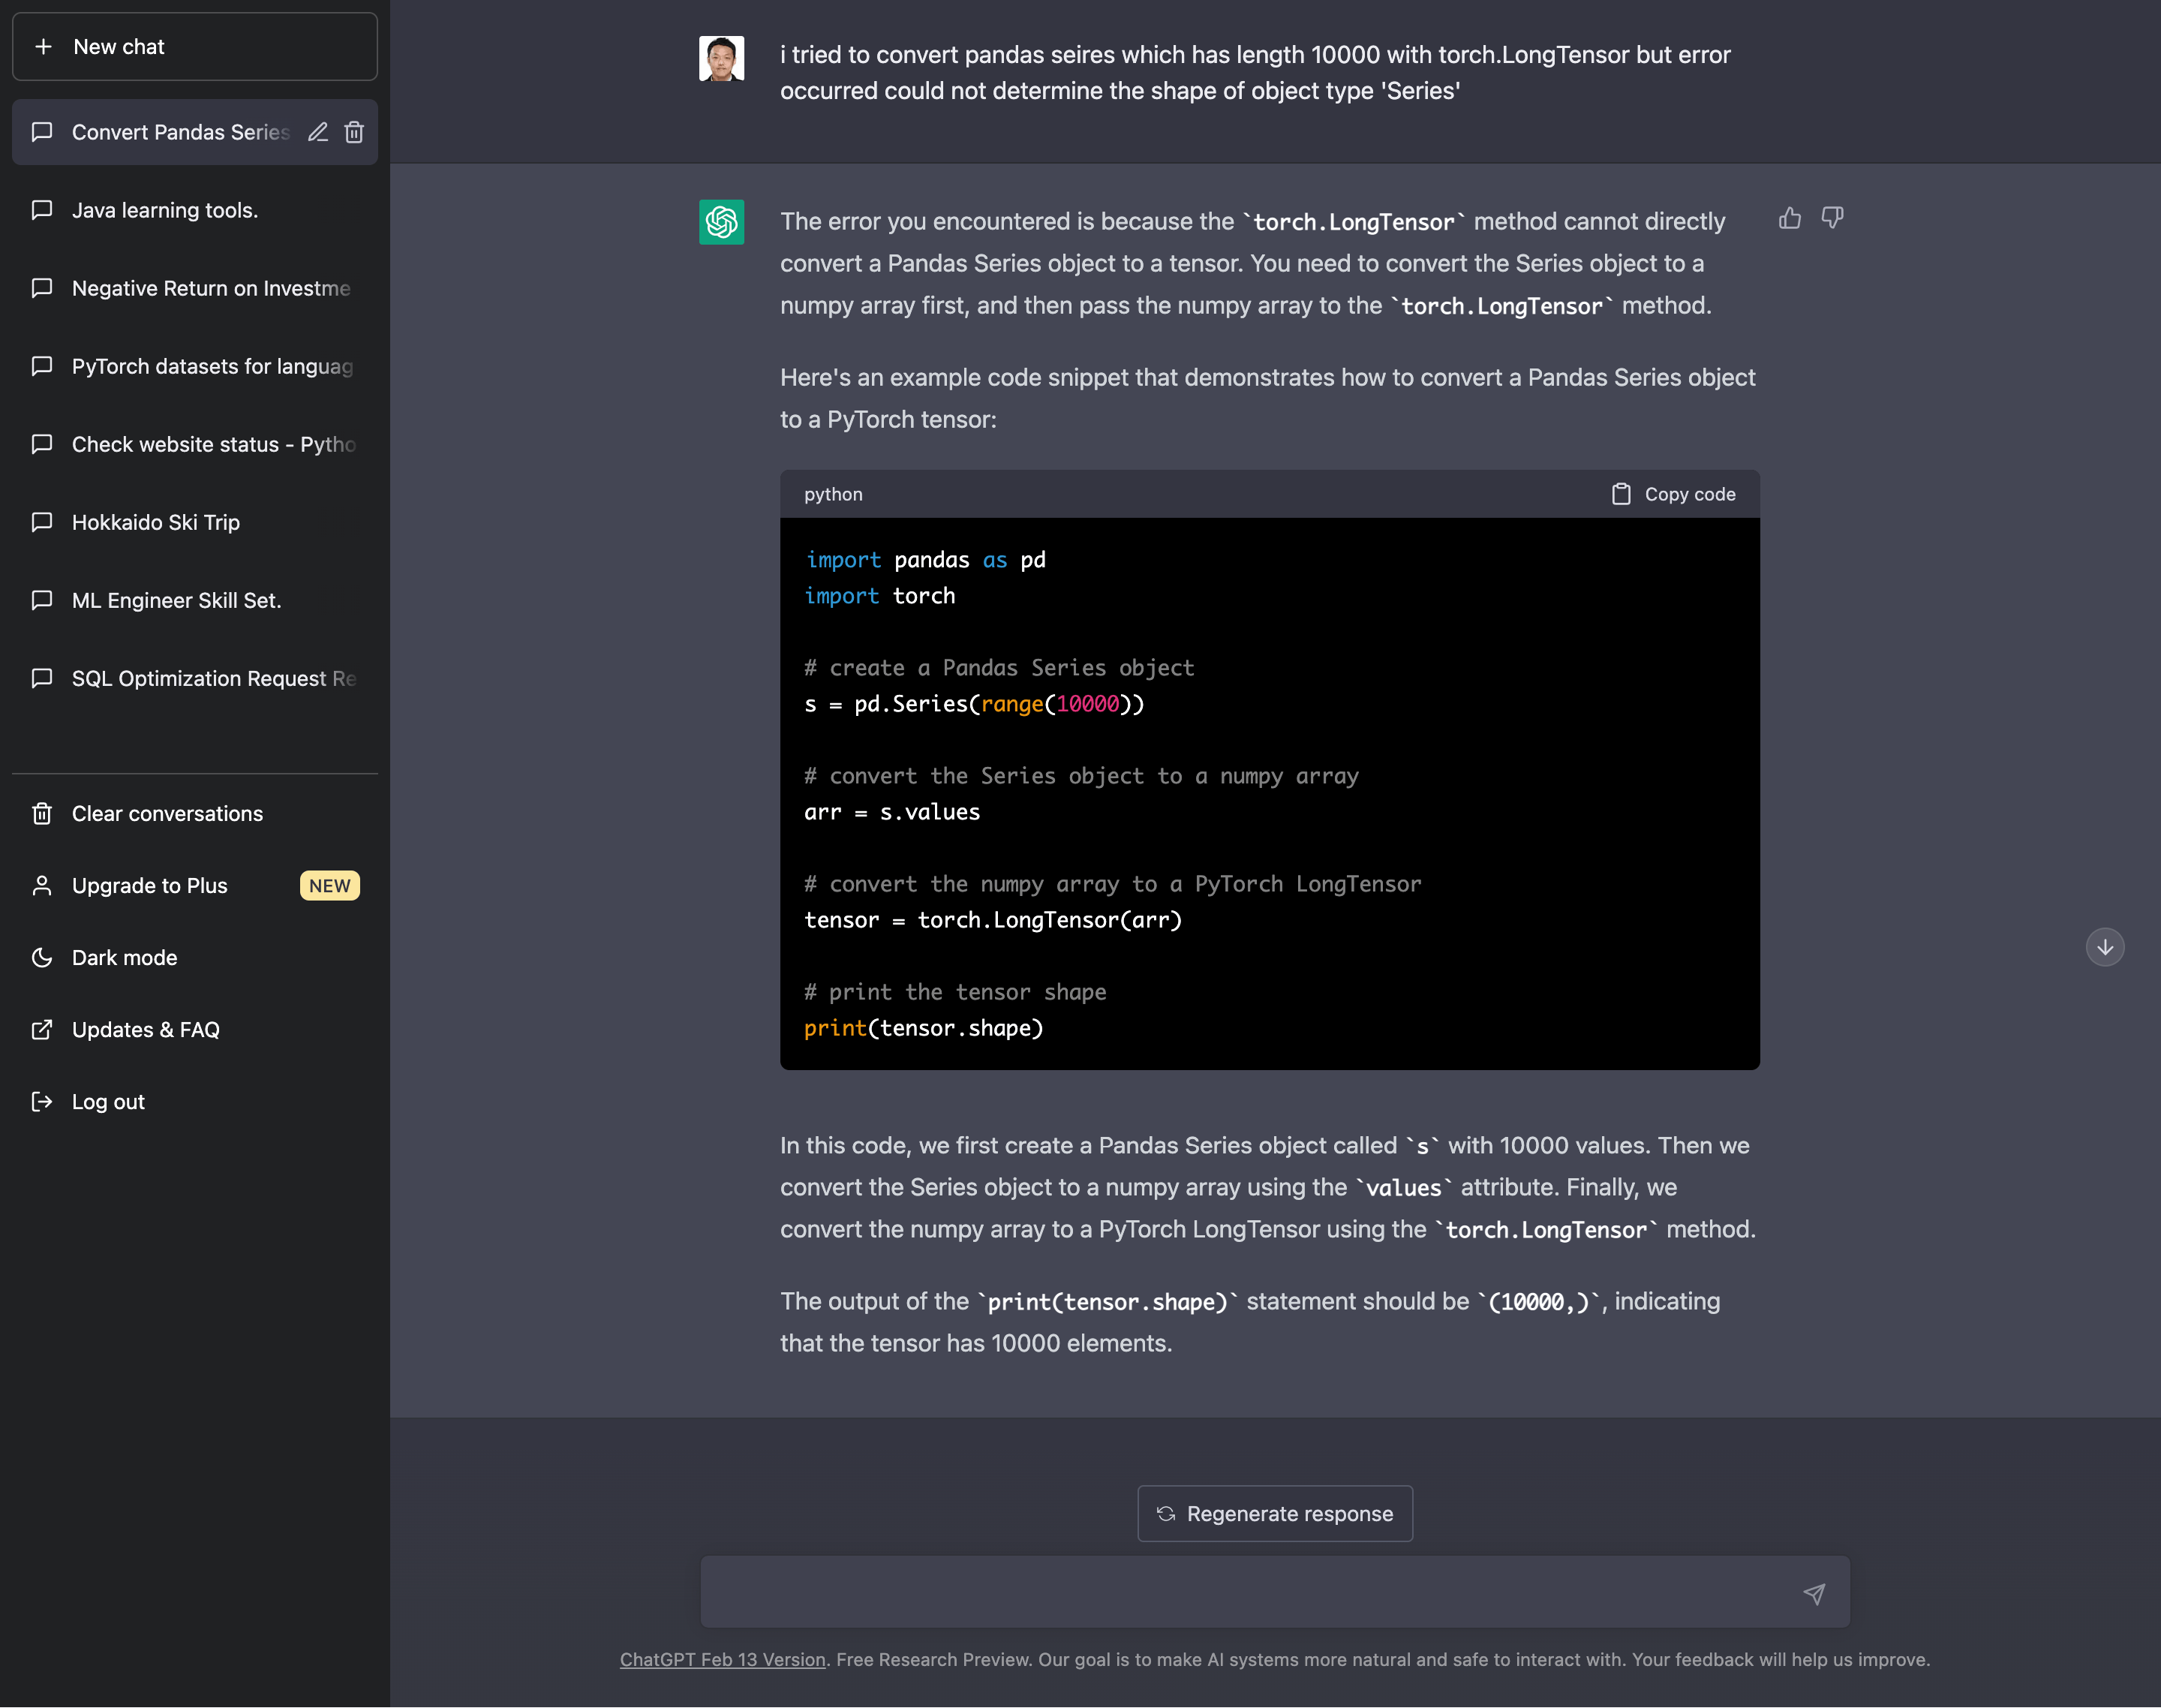
Task: Click code line 's = pd.Series(range(10000))'
Action: (x=974, y=704)
